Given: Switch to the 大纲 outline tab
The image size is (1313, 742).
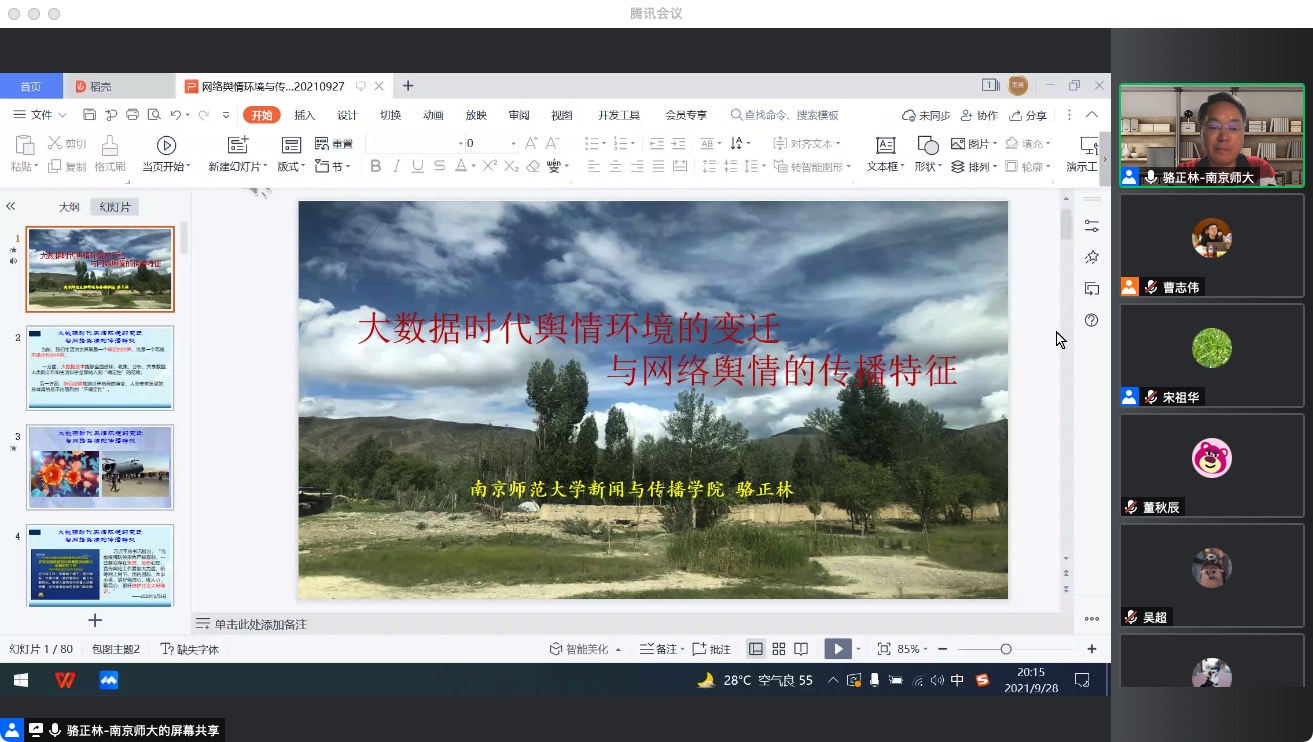Looking at the screenshot, I should pyautogui.click(x=69, y=207).
